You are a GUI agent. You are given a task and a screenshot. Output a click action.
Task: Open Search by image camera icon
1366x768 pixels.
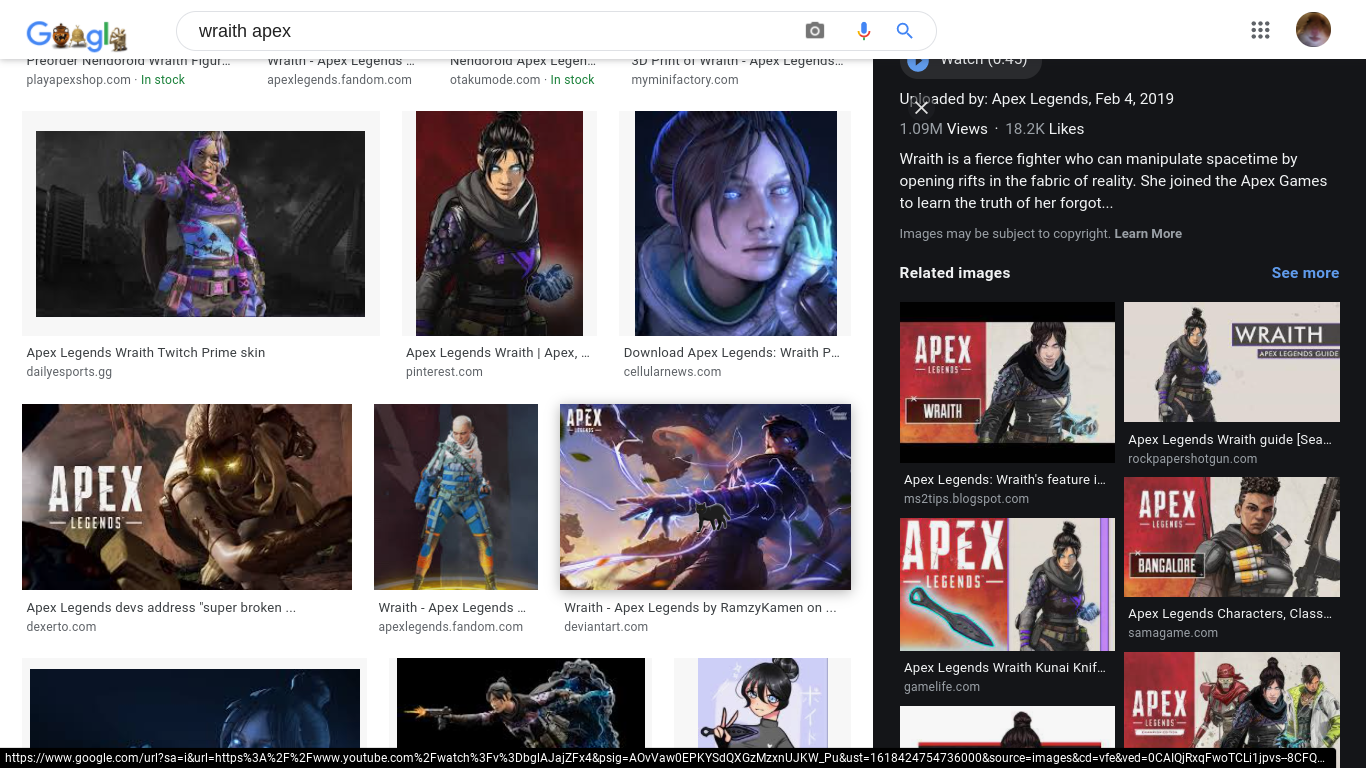point(815,31)
